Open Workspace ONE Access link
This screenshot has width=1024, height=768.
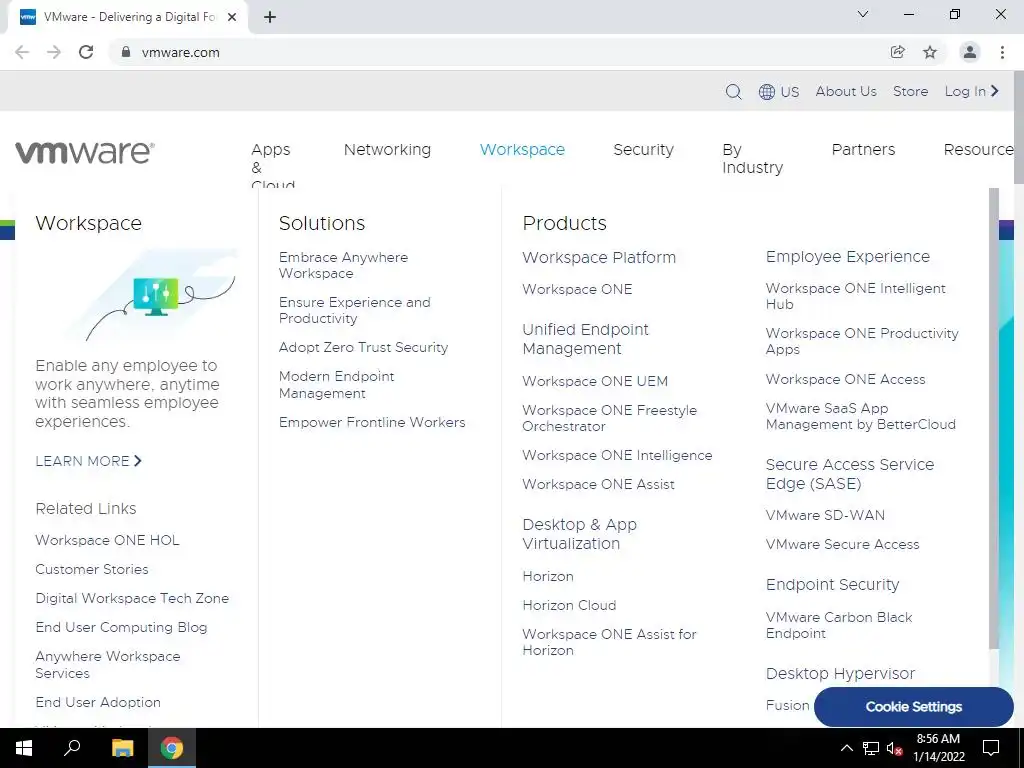pos(845,379)
